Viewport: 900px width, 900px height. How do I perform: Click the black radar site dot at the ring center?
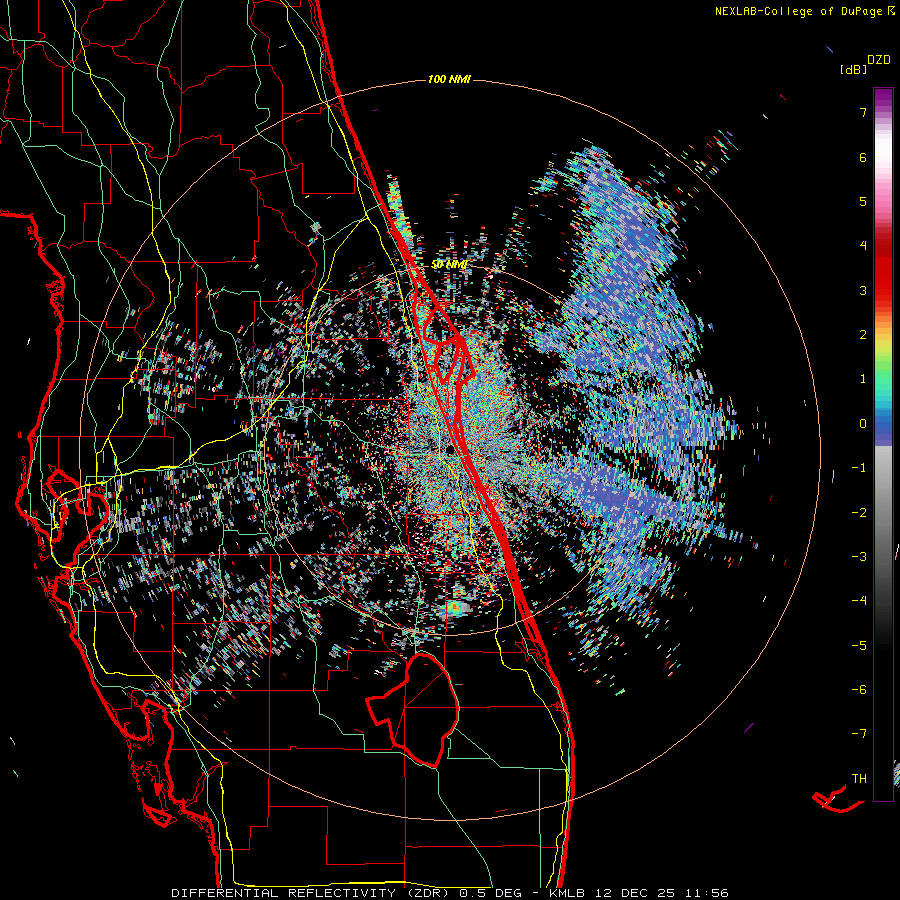(451, 449)
